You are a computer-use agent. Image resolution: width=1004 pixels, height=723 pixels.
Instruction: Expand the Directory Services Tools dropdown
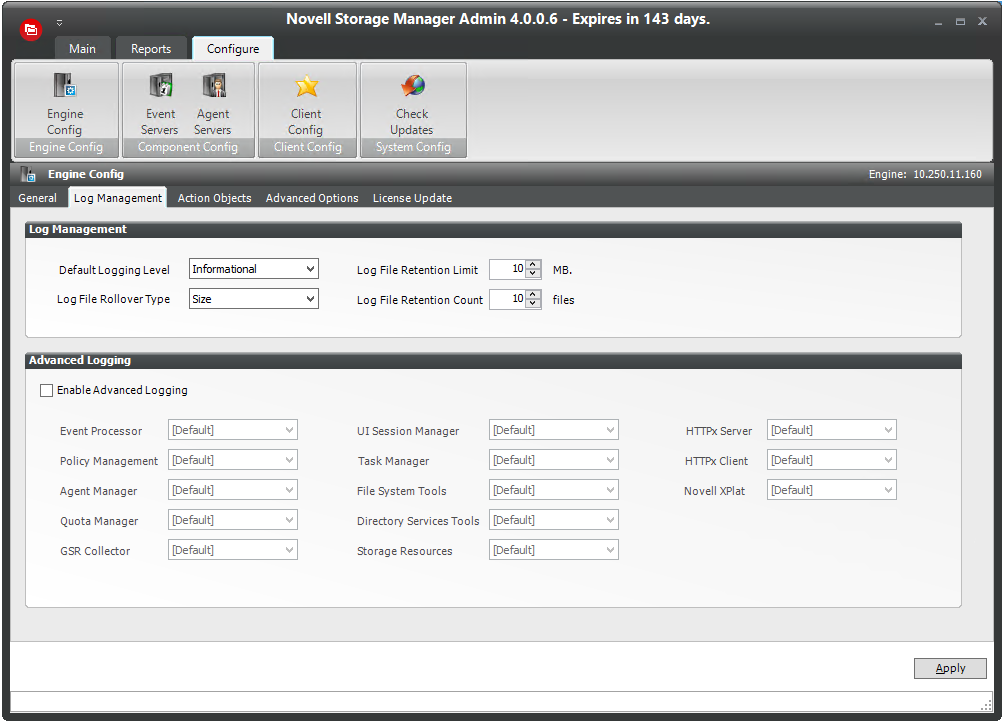pyautogui.click(x=554, y=520)
